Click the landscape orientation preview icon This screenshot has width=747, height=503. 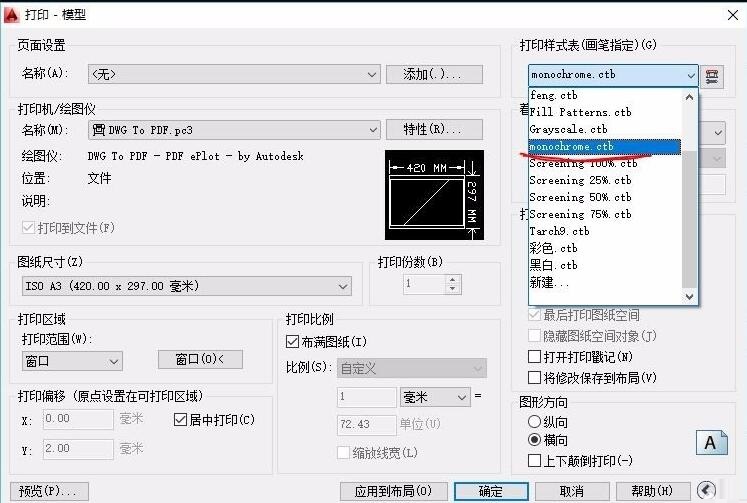pyautogui.click(x=711, y=443)
